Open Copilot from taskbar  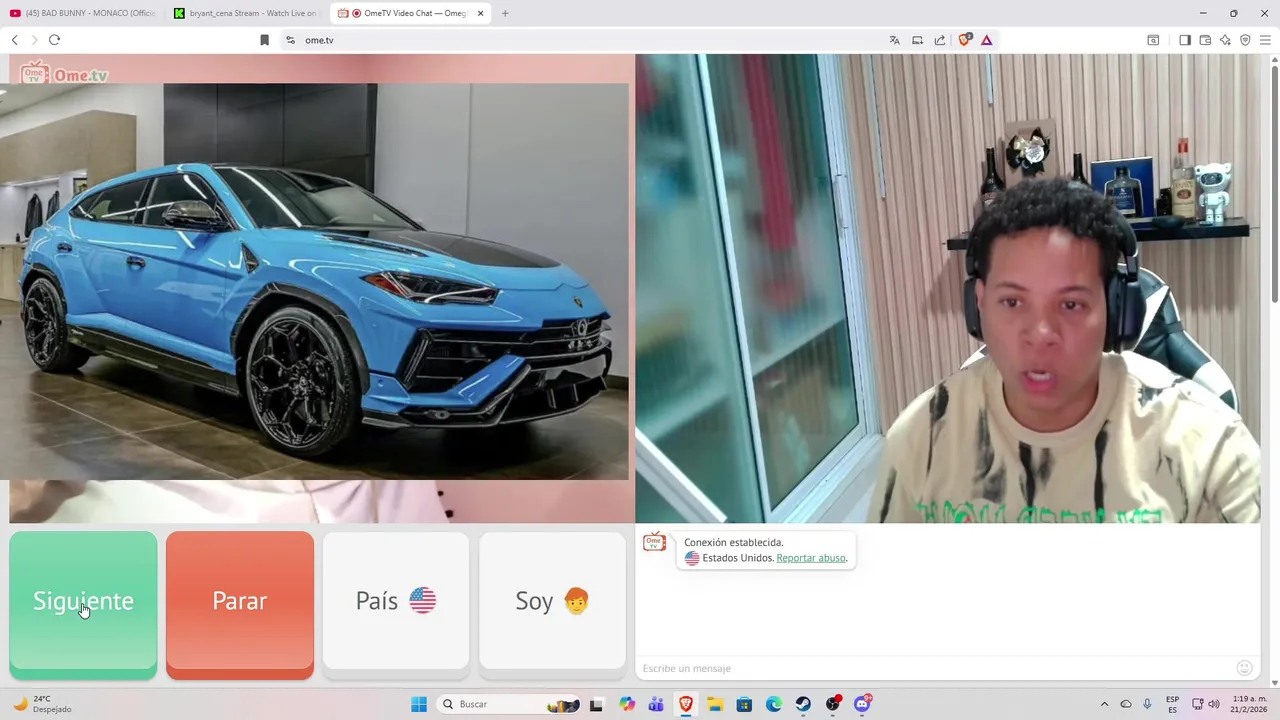(x=627, y=704)
